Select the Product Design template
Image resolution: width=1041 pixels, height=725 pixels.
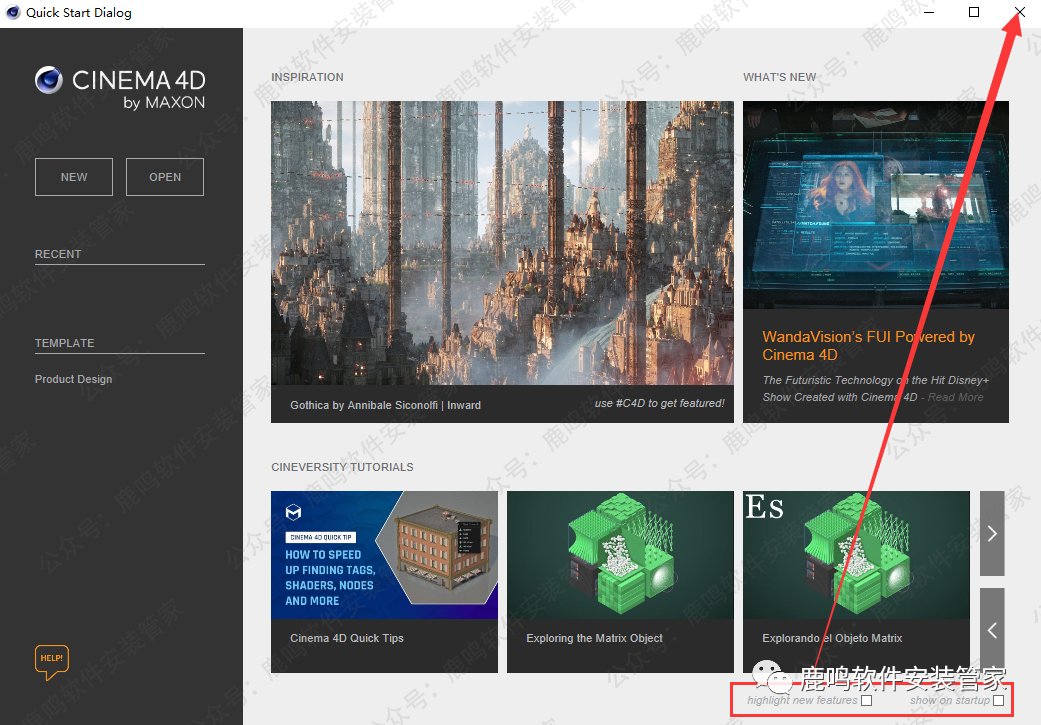point(73,379)
